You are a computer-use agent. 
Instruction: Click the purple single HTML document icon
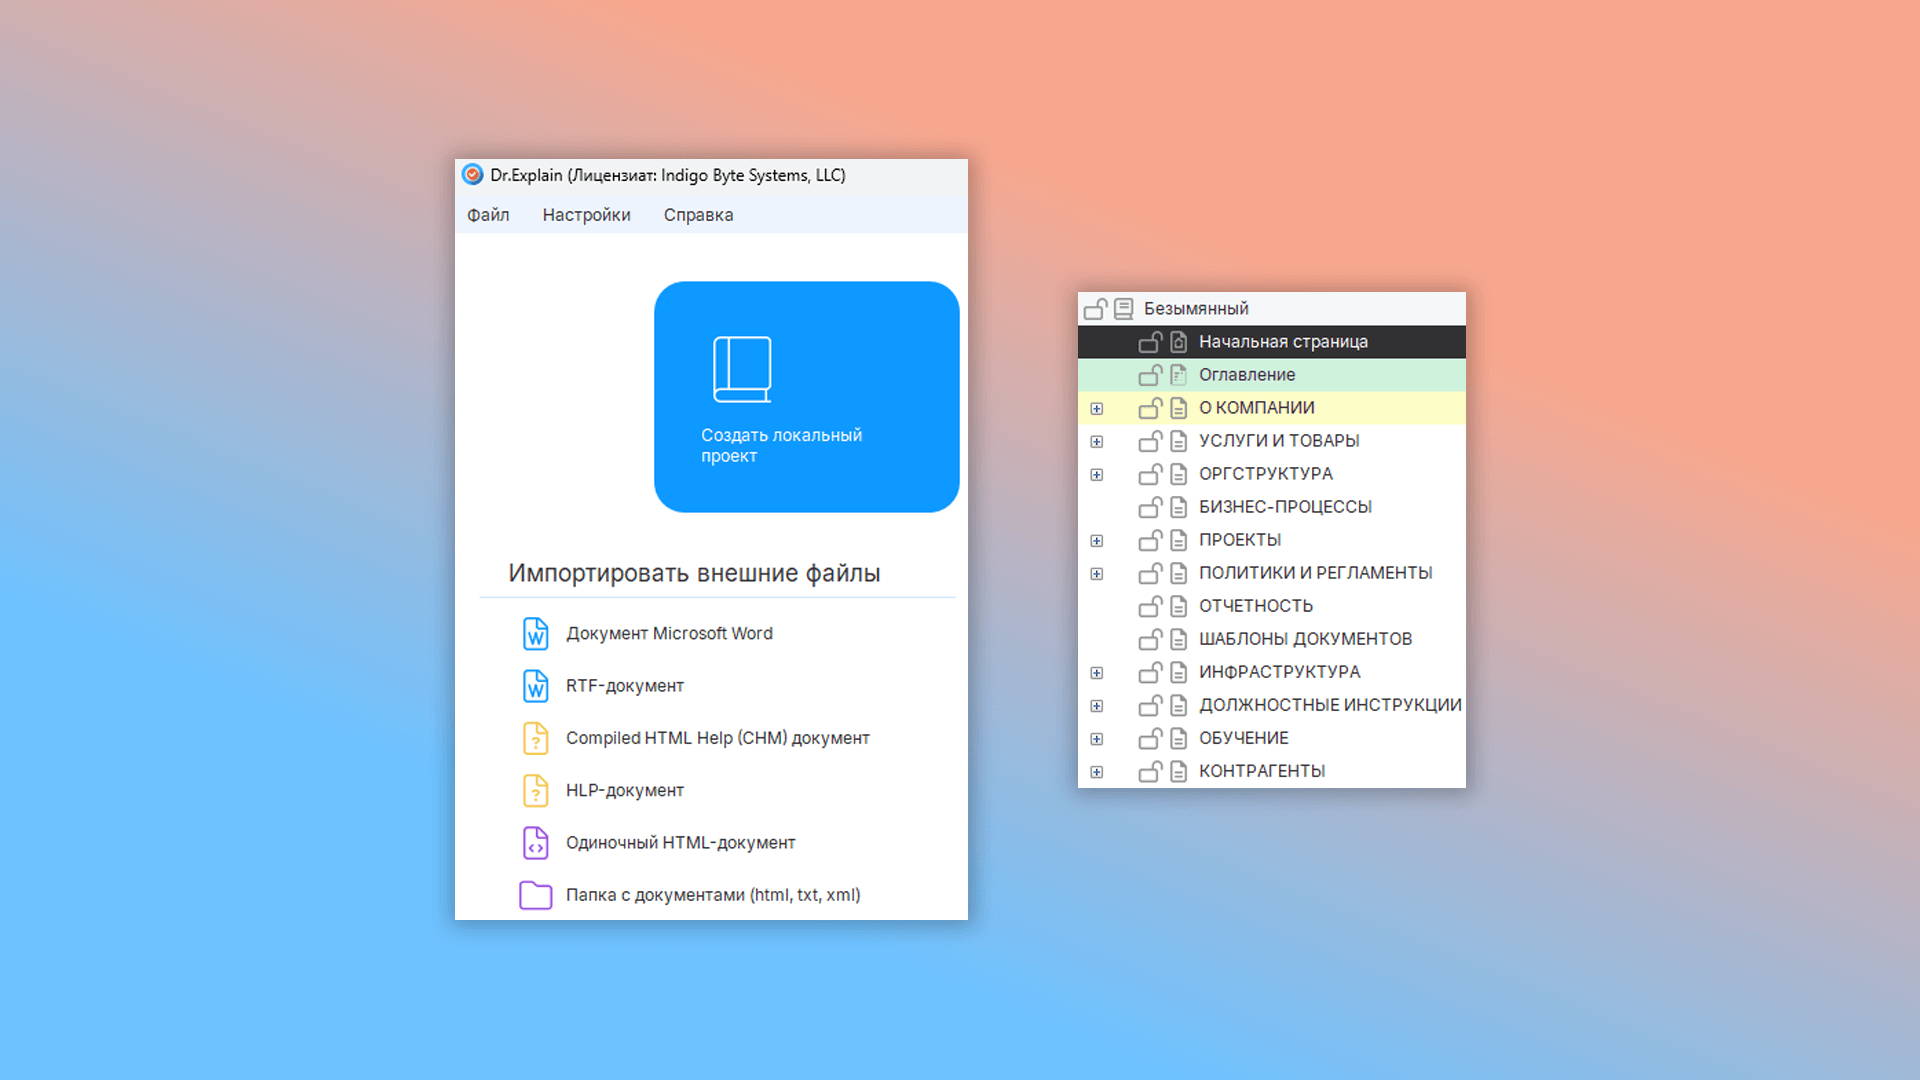pyautogui.click(x=536, y=843)
